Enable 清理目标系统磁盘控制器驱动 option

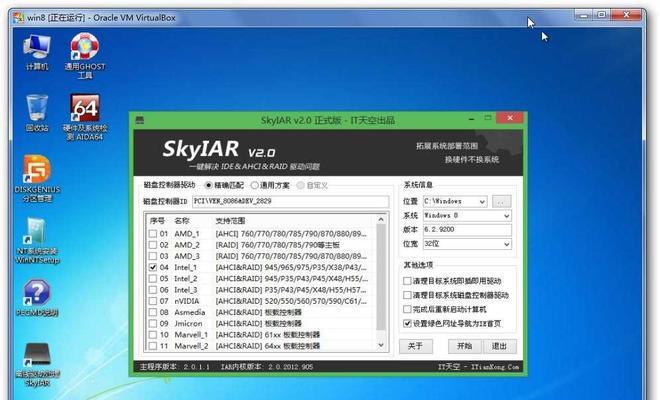tap(407, 295)
